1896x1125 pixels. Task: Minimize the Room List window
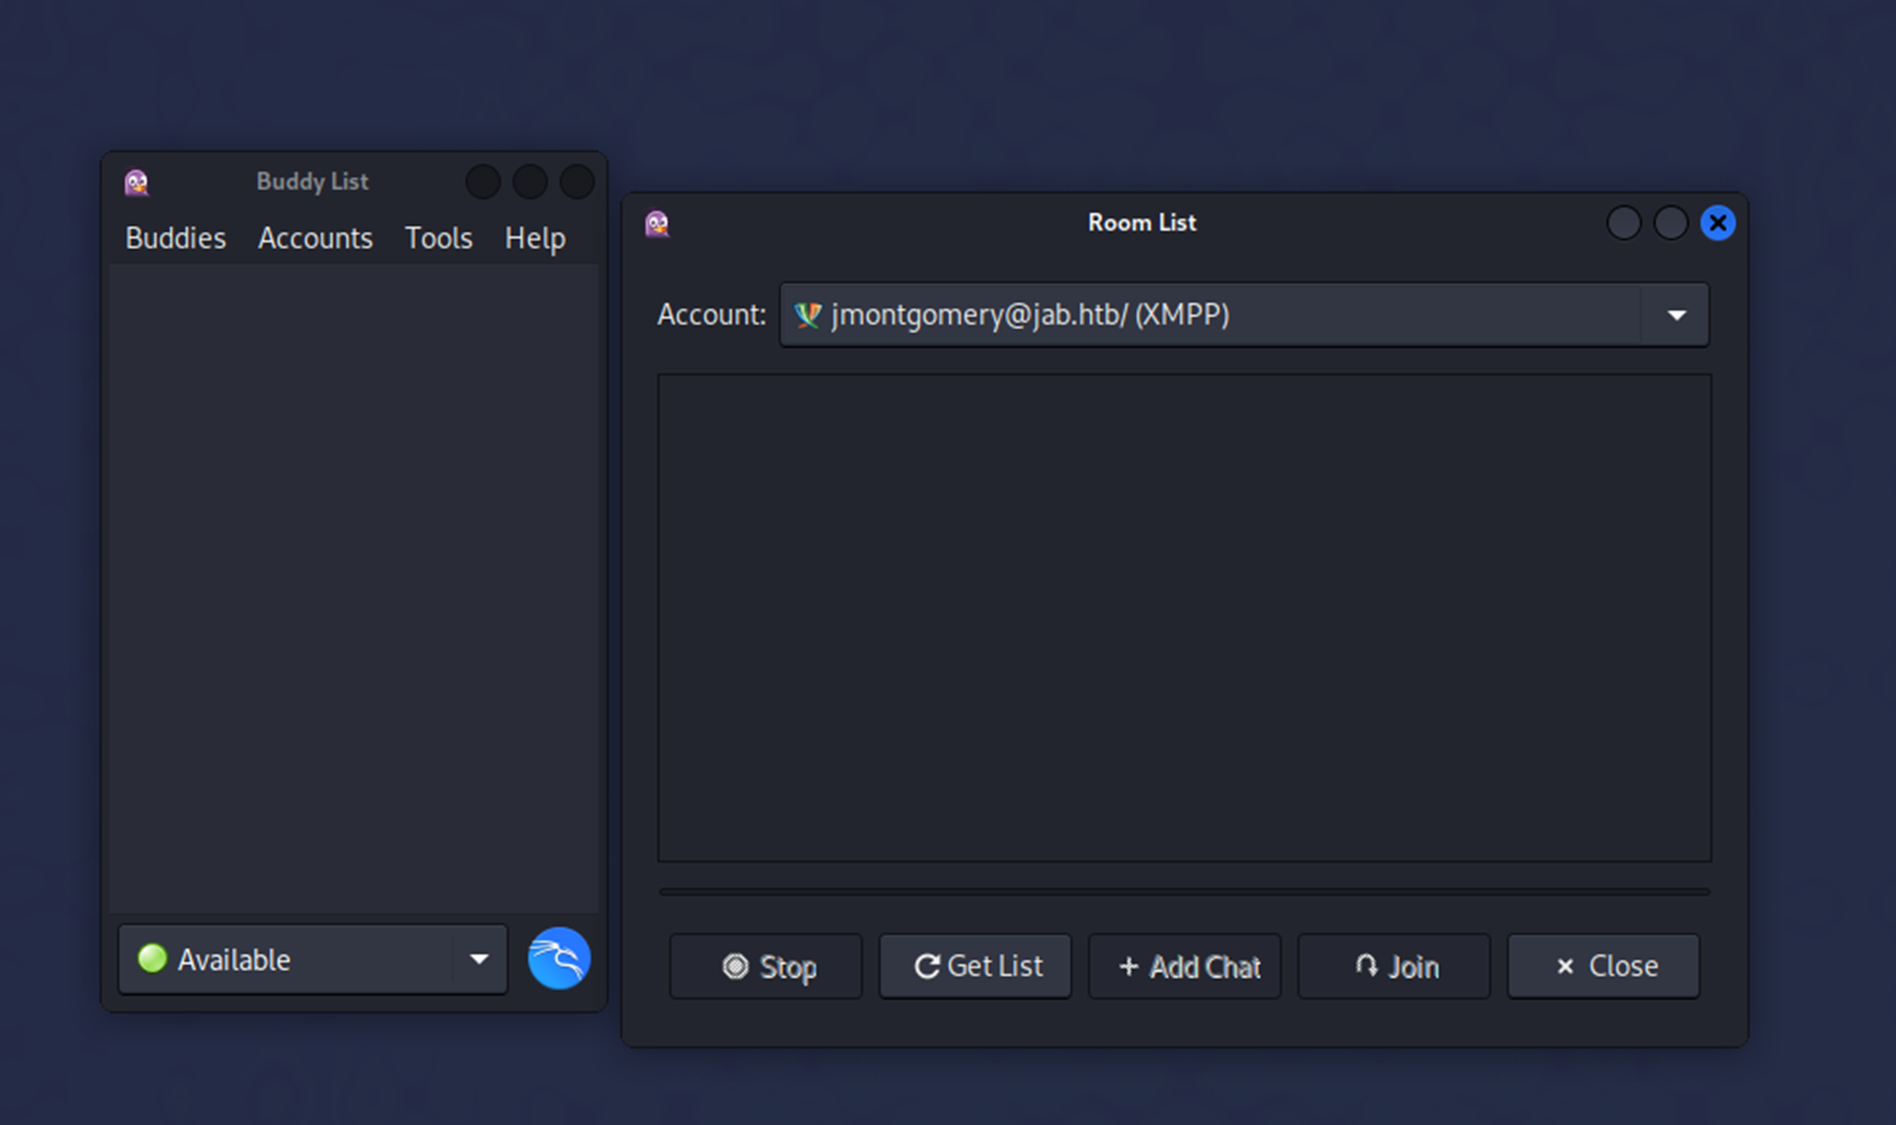(x=1624, y=223)
